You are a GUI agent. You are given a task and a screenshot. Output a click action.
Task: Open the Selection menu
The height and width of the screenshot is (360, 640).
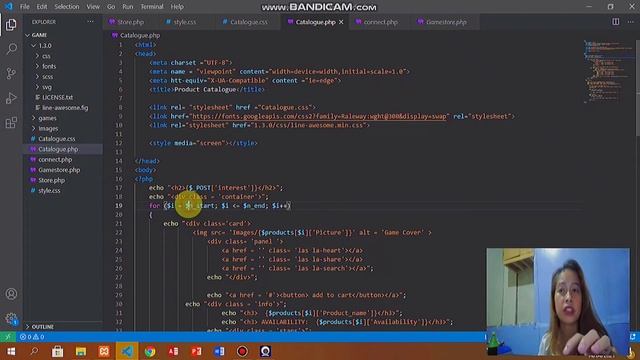tap(67, 7)
